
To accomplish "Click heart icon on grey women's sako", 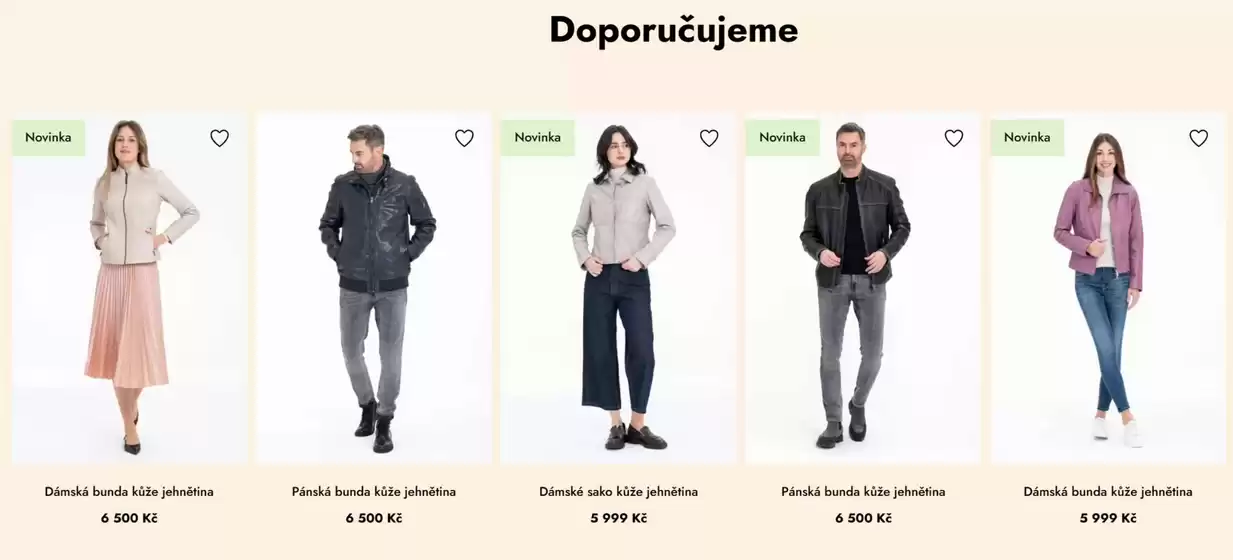I will 709,138.
